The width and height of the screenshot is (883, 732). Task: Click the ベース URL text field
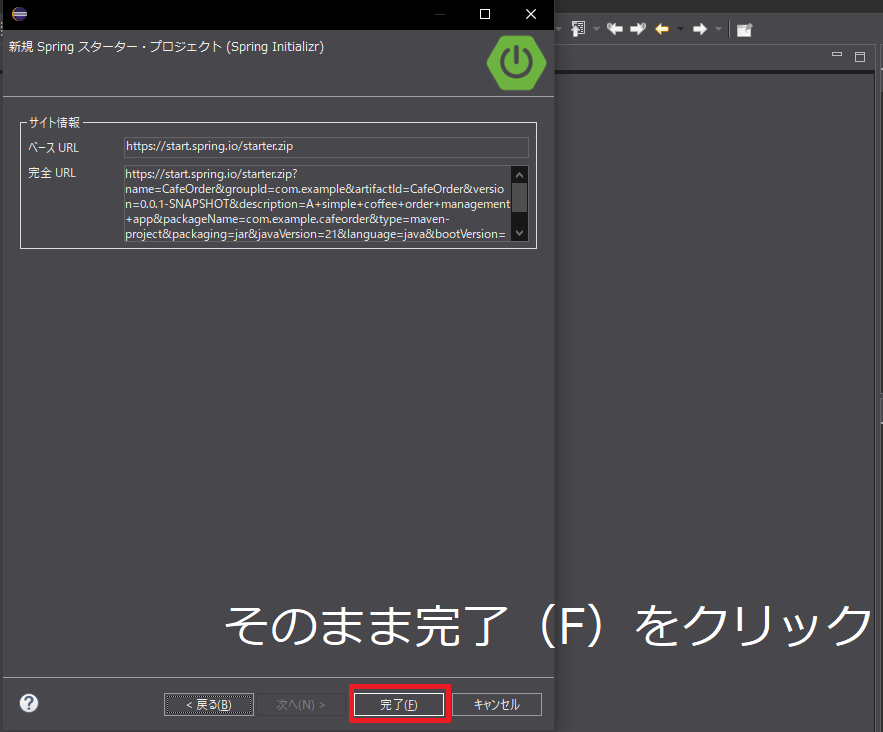pos(326,146)
